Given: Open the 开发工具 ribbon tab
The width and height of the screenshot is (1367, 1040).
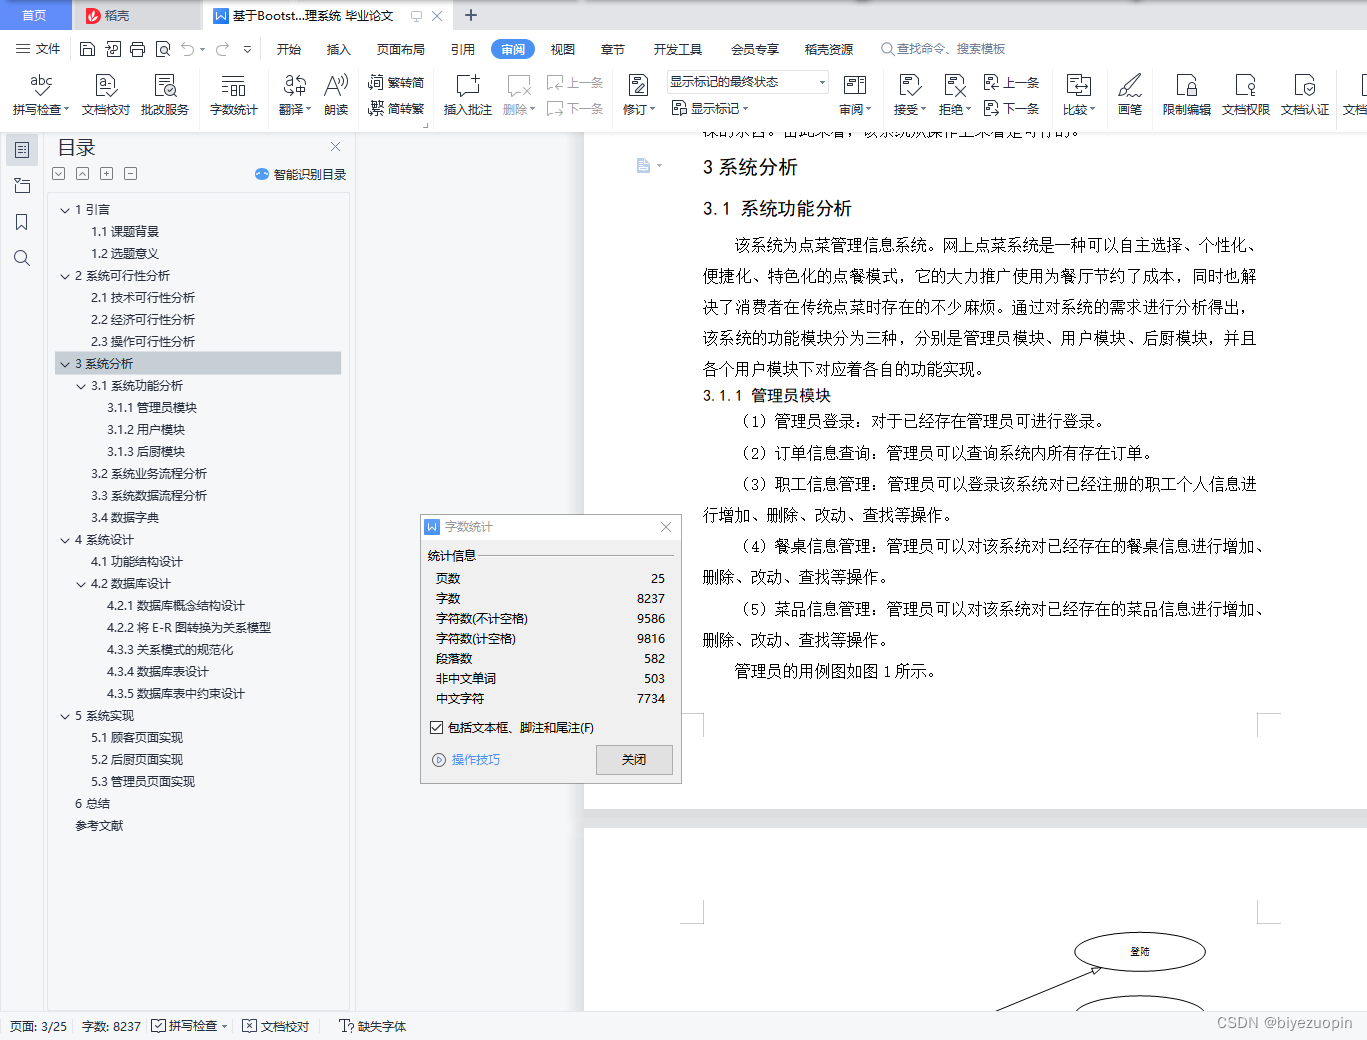Looking at the screenshot, I should pyautogui.click(x=678, y=49).
